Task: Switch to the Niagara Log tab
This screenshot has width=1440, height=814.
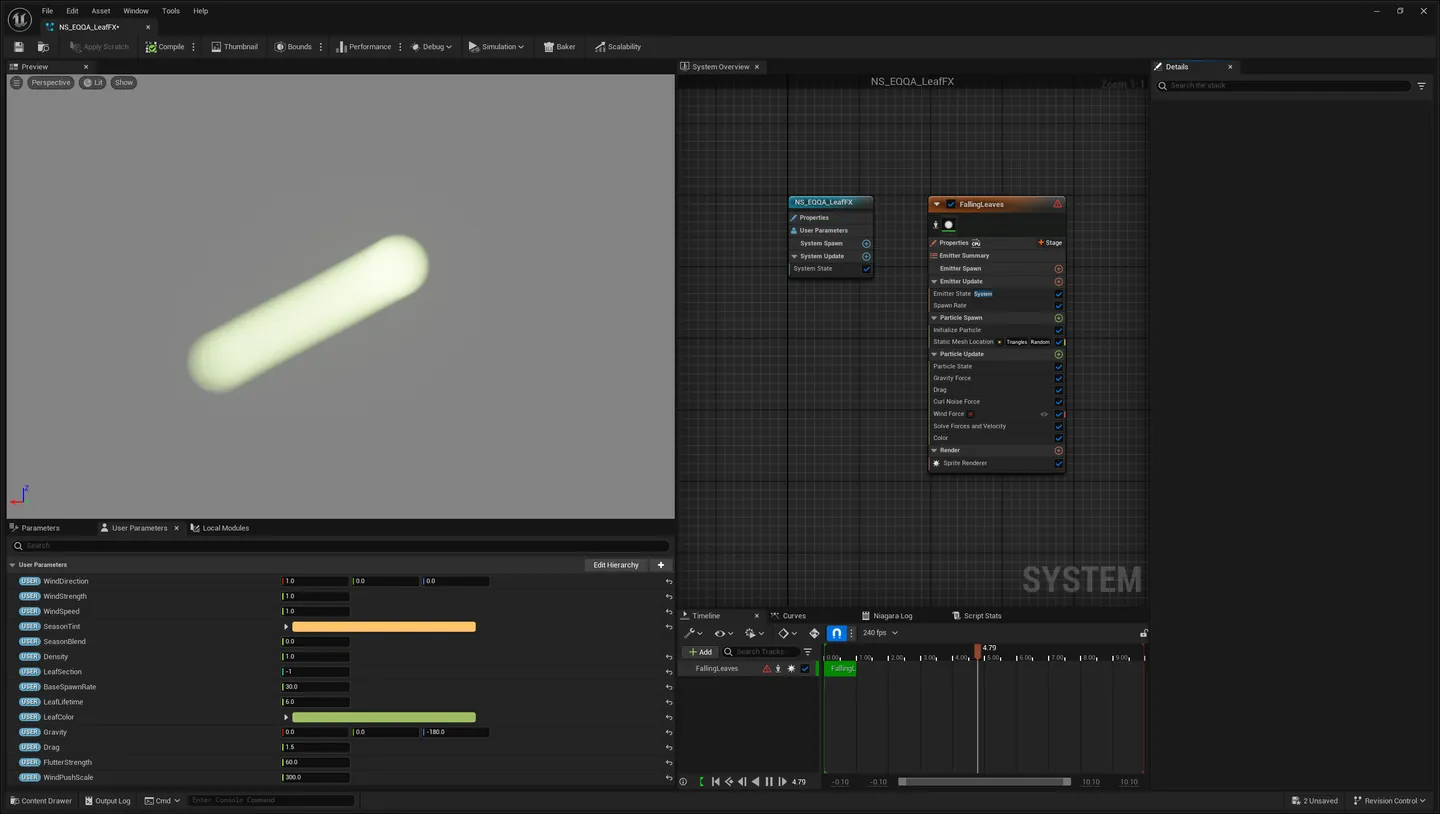Action: click(887, 616)
